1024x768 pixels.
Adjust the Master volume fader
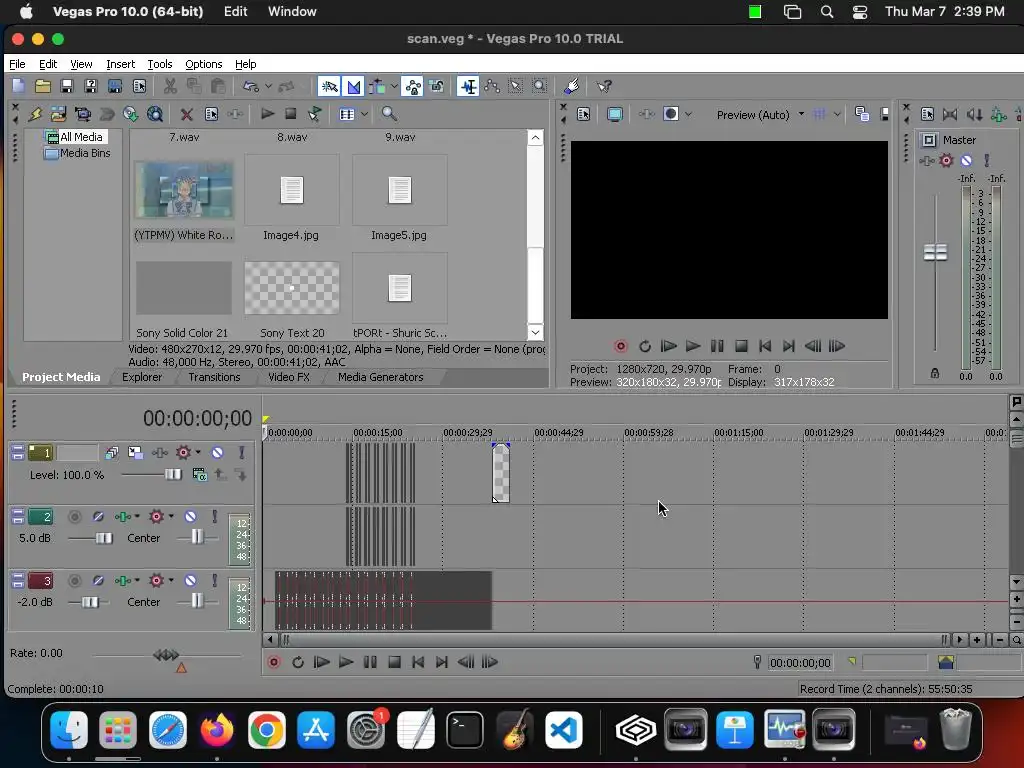pos(935,252)
